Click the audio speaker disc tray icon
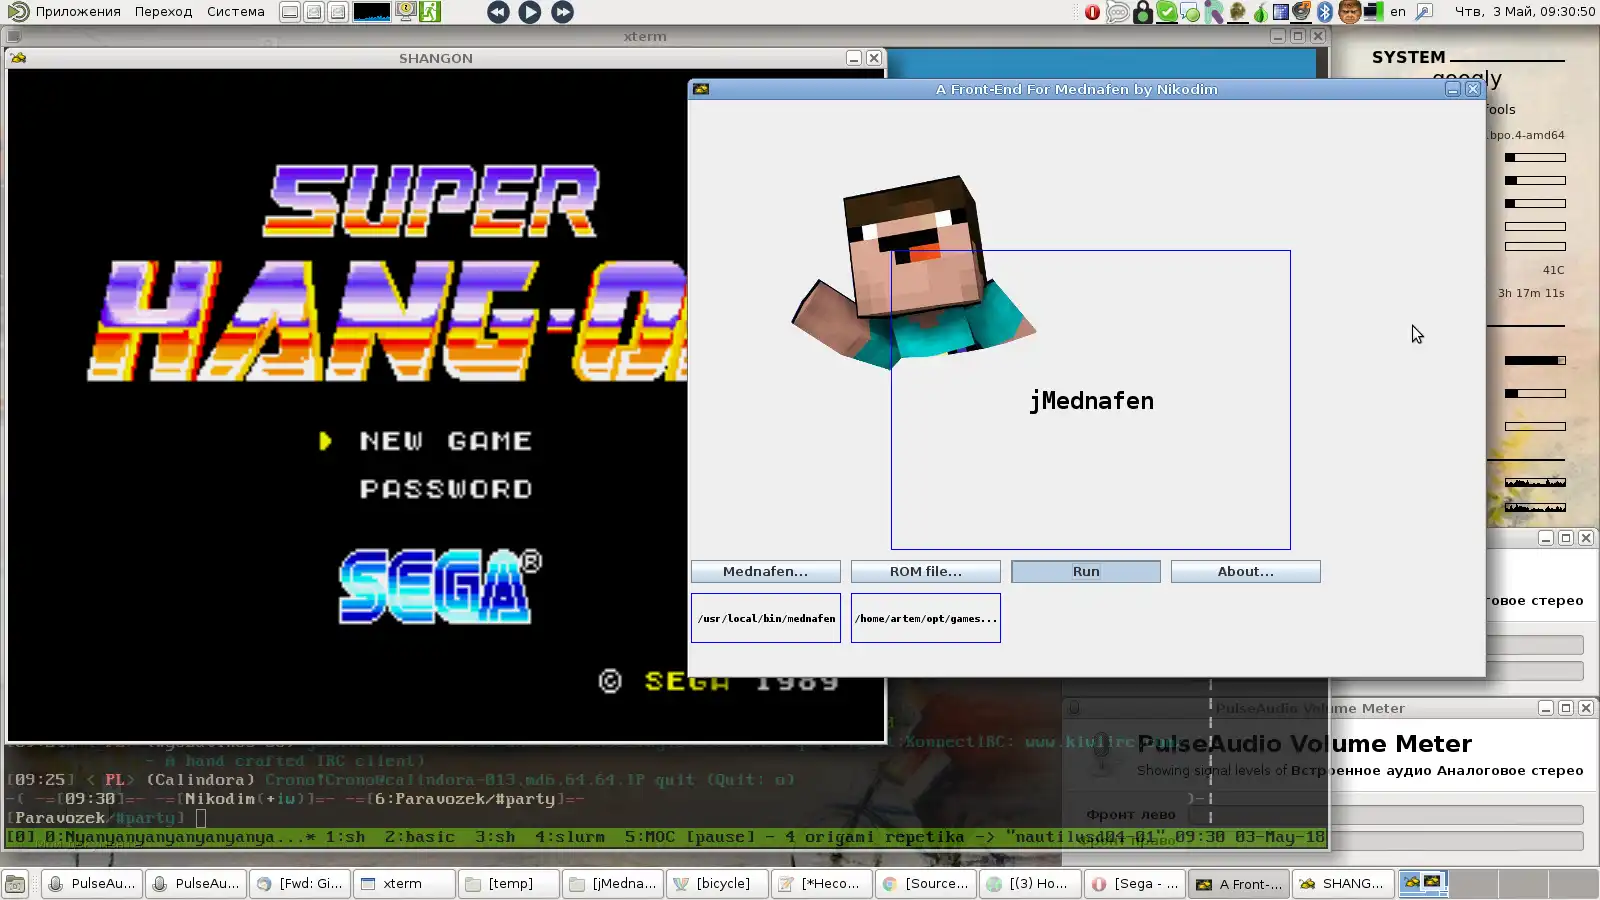Image resolution: width=1600 pixels, height=900 pixels. click(1302, 12)
